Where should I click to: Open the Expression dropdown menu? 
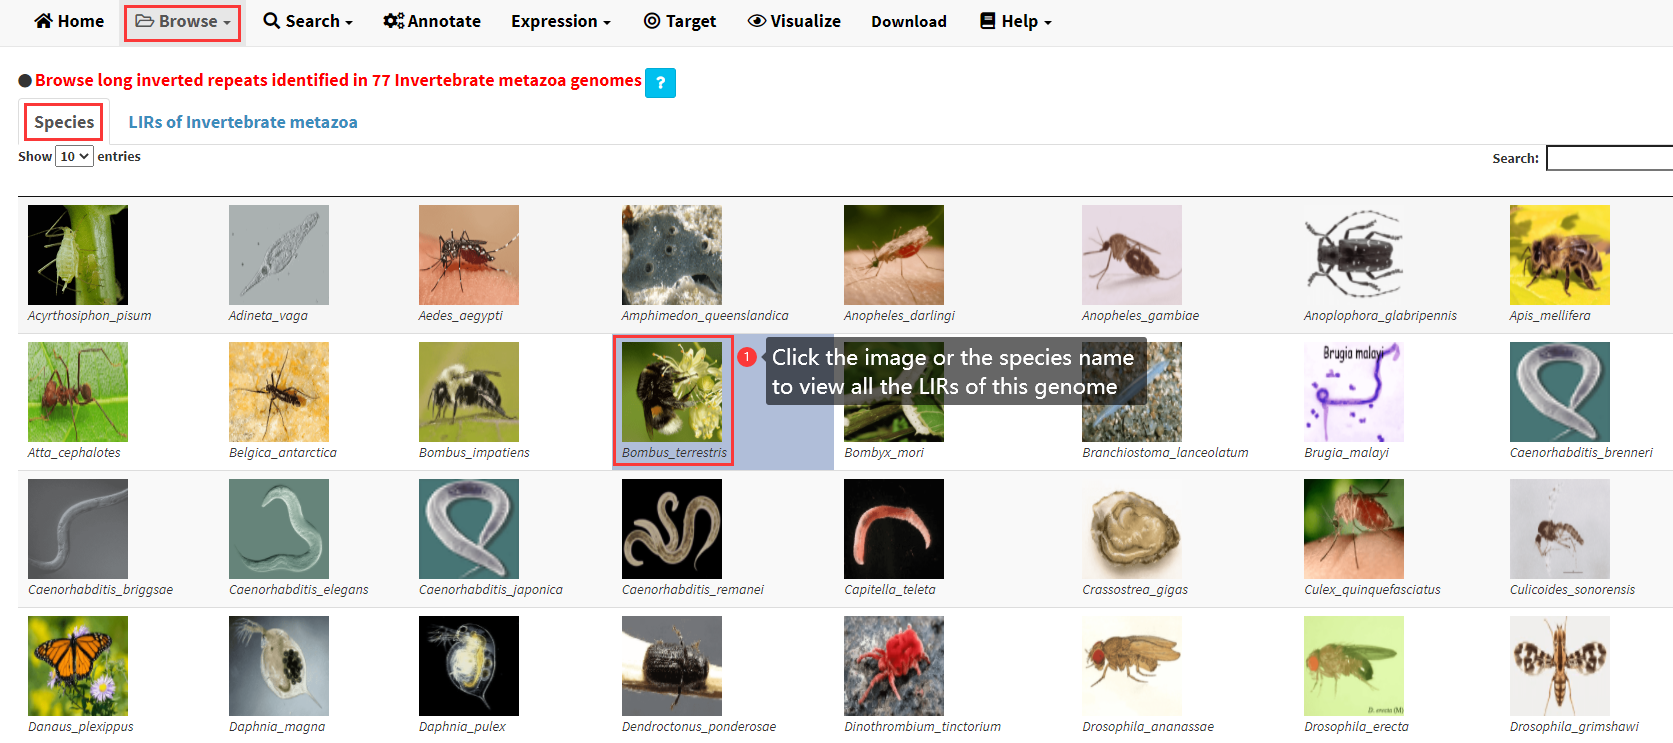(x=560, y=21)
